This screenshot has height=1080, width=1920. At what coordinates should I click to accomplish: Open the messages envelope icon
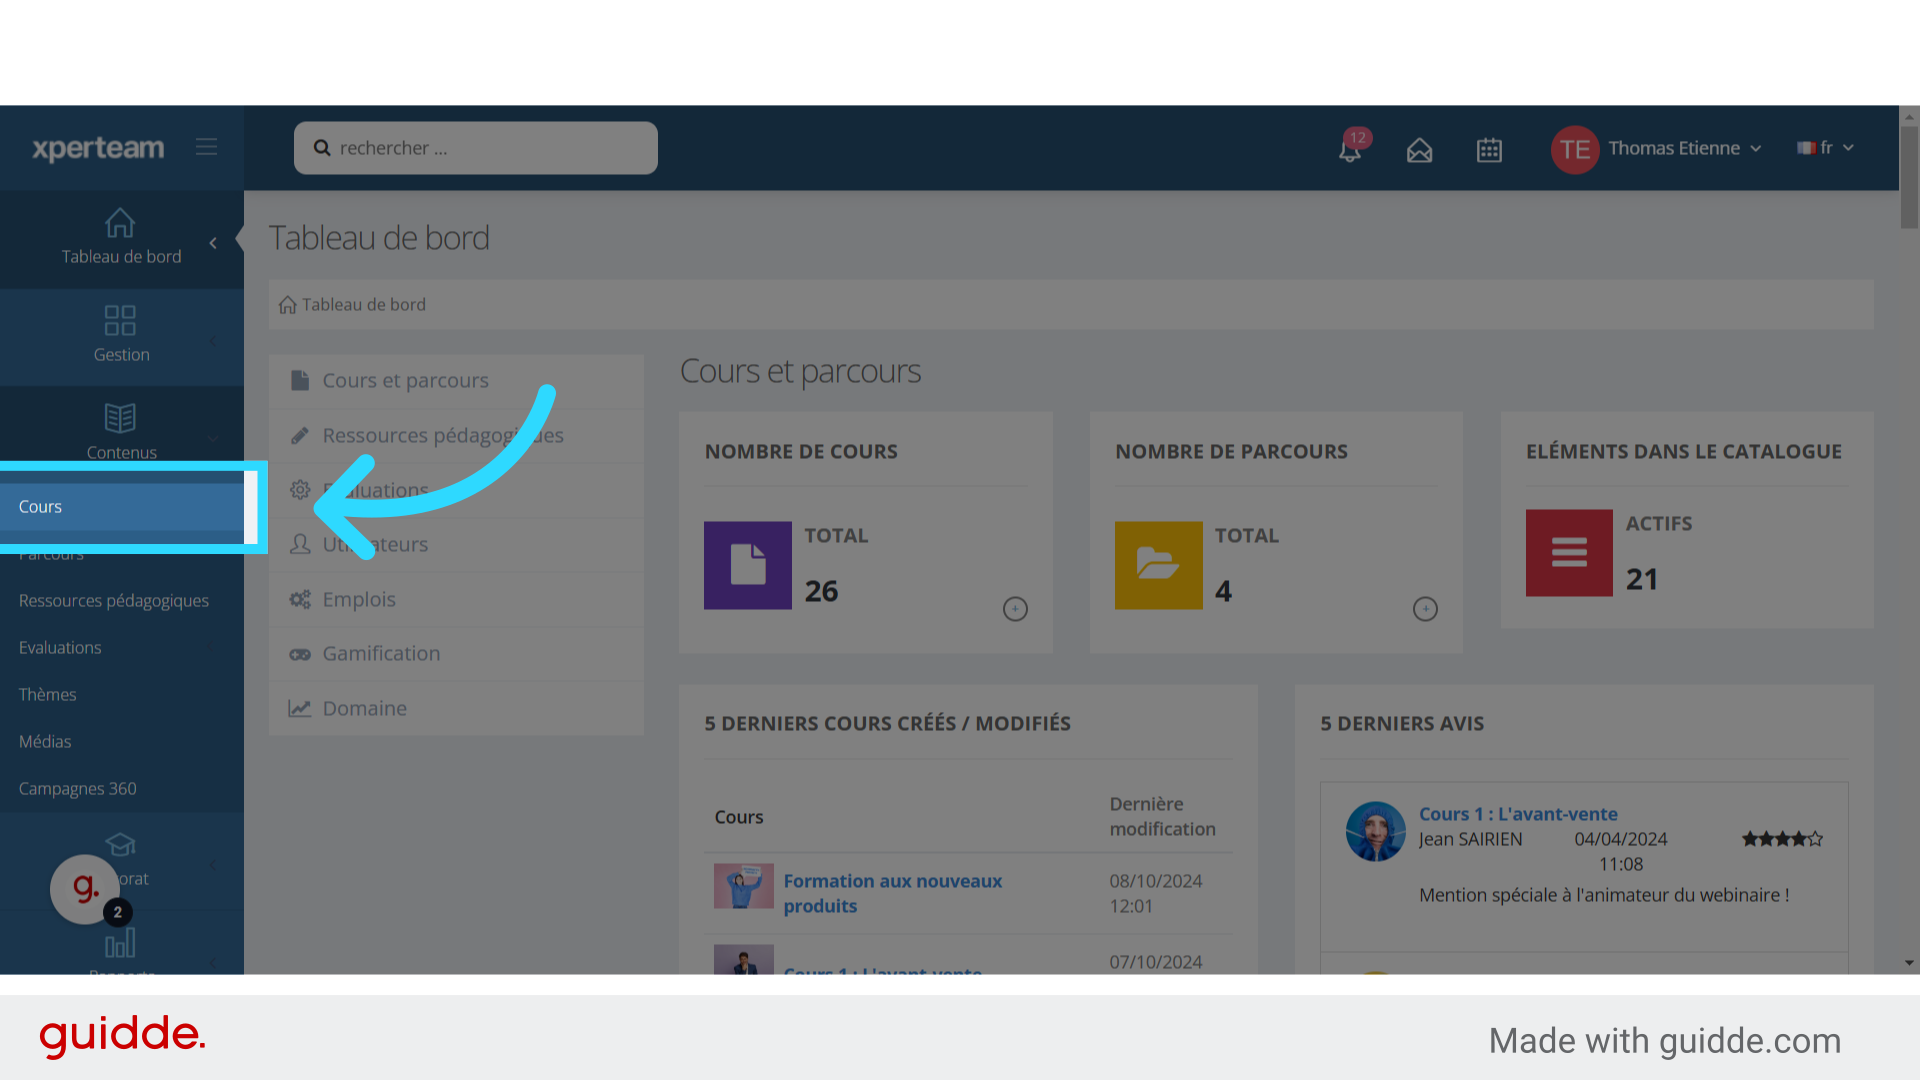point(1419,150)
